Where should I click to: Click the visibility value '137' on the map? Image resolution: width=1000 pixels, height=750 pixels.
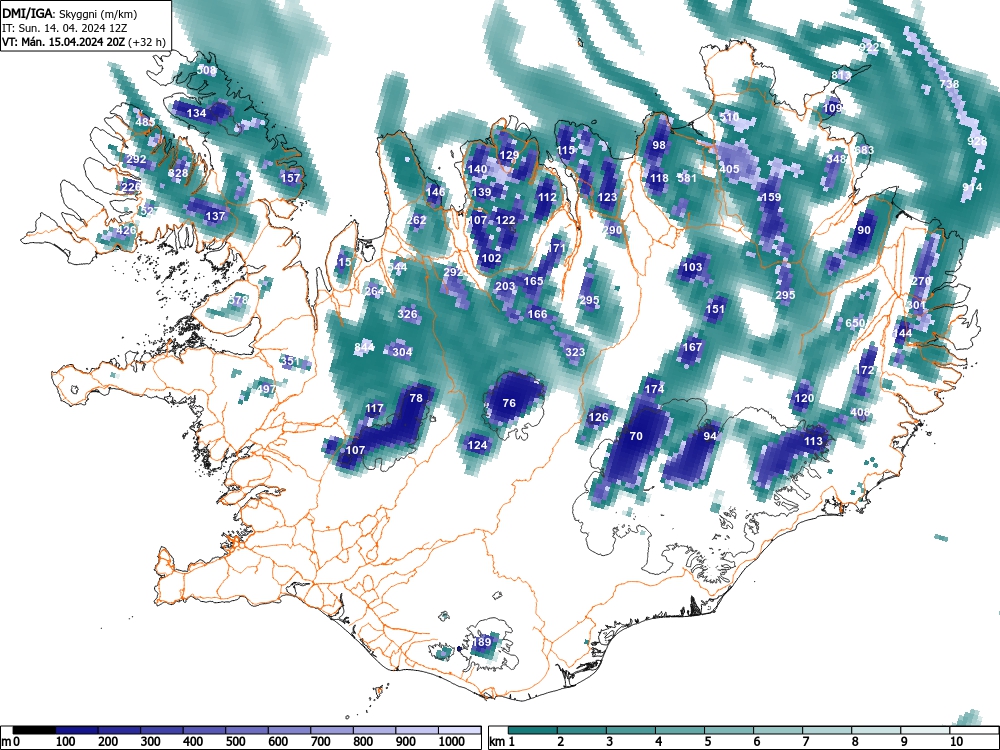(x=216, y=216)
